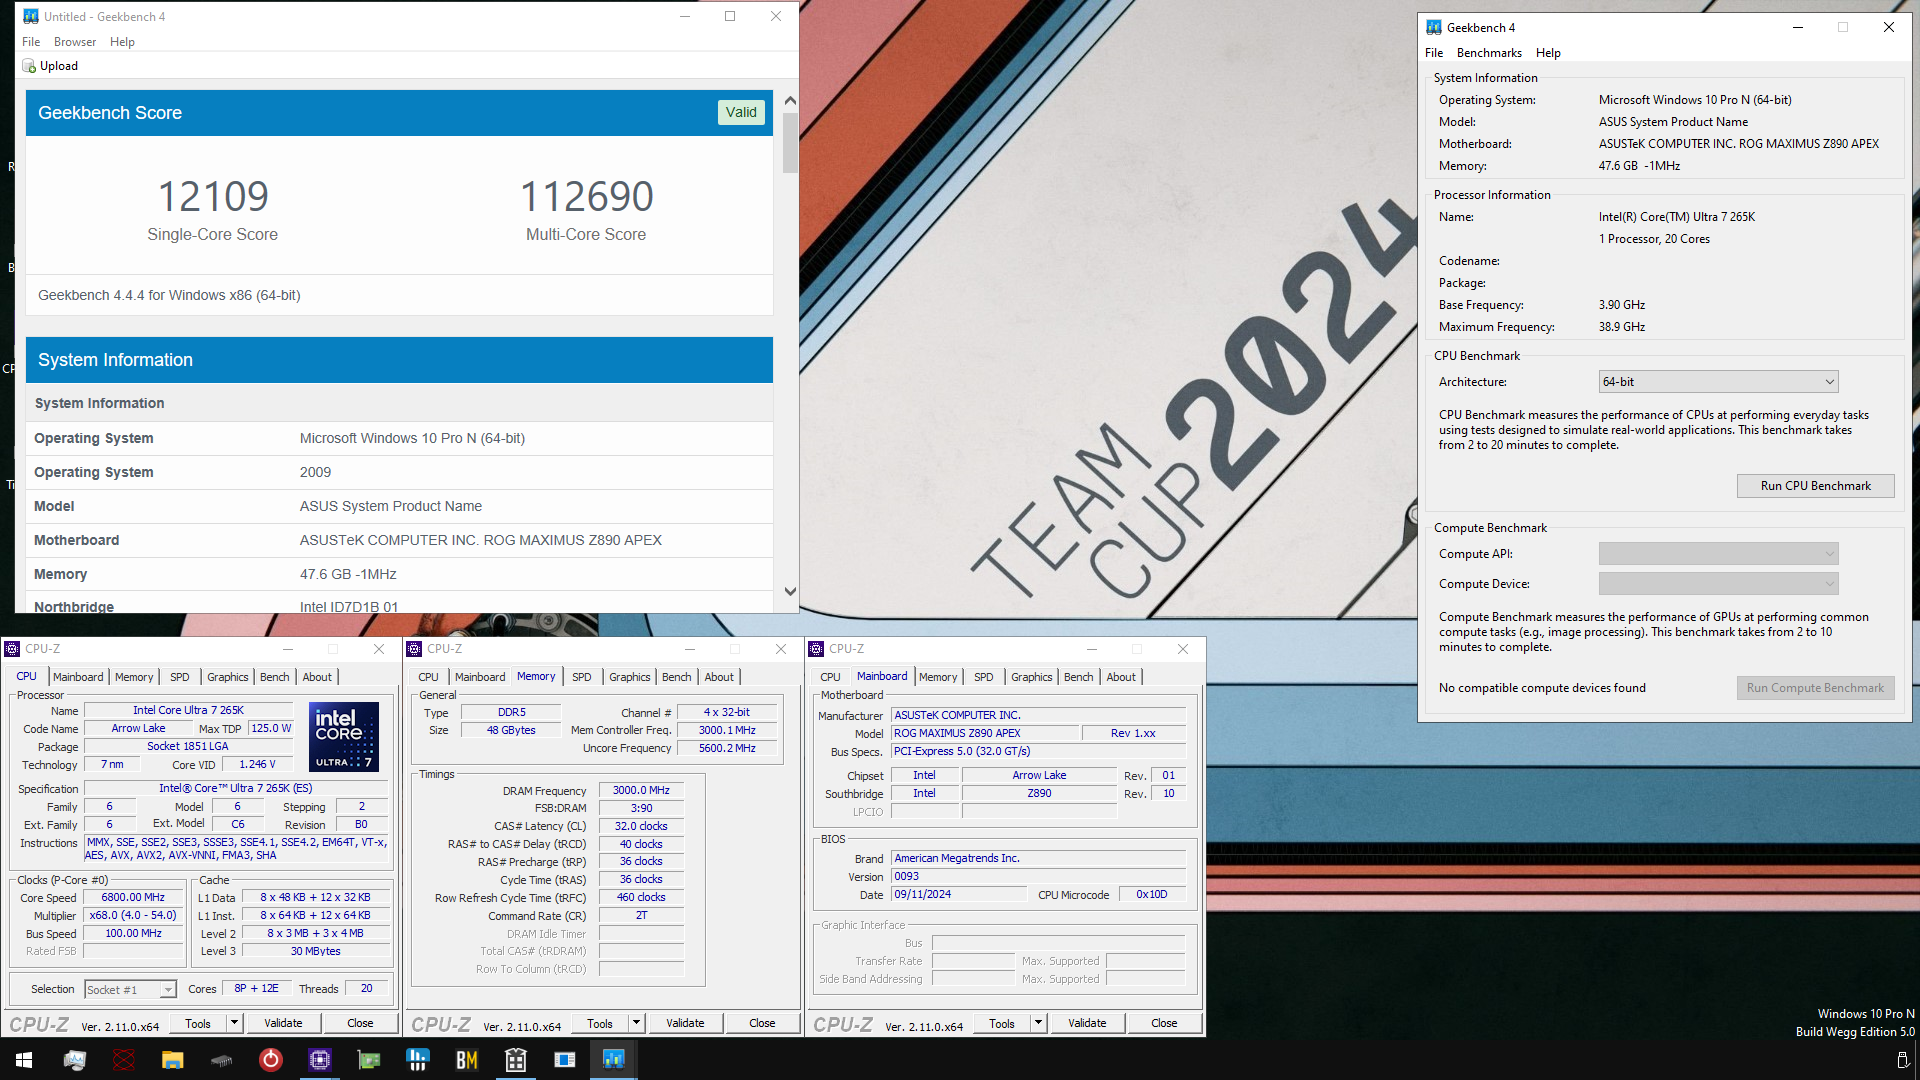Click the Motherboard row in System Information
The height and width of the screenshot is (1080, 1920).
399,540
